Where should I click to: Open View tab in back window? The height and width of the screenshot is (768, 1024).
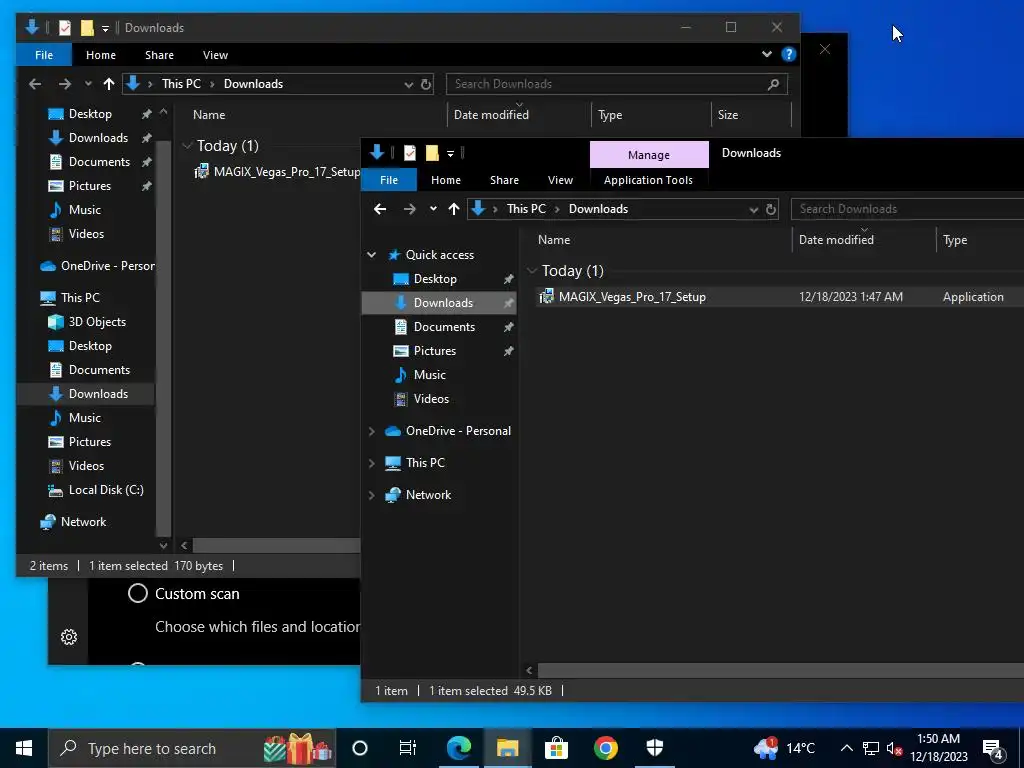tap(215, 55)
